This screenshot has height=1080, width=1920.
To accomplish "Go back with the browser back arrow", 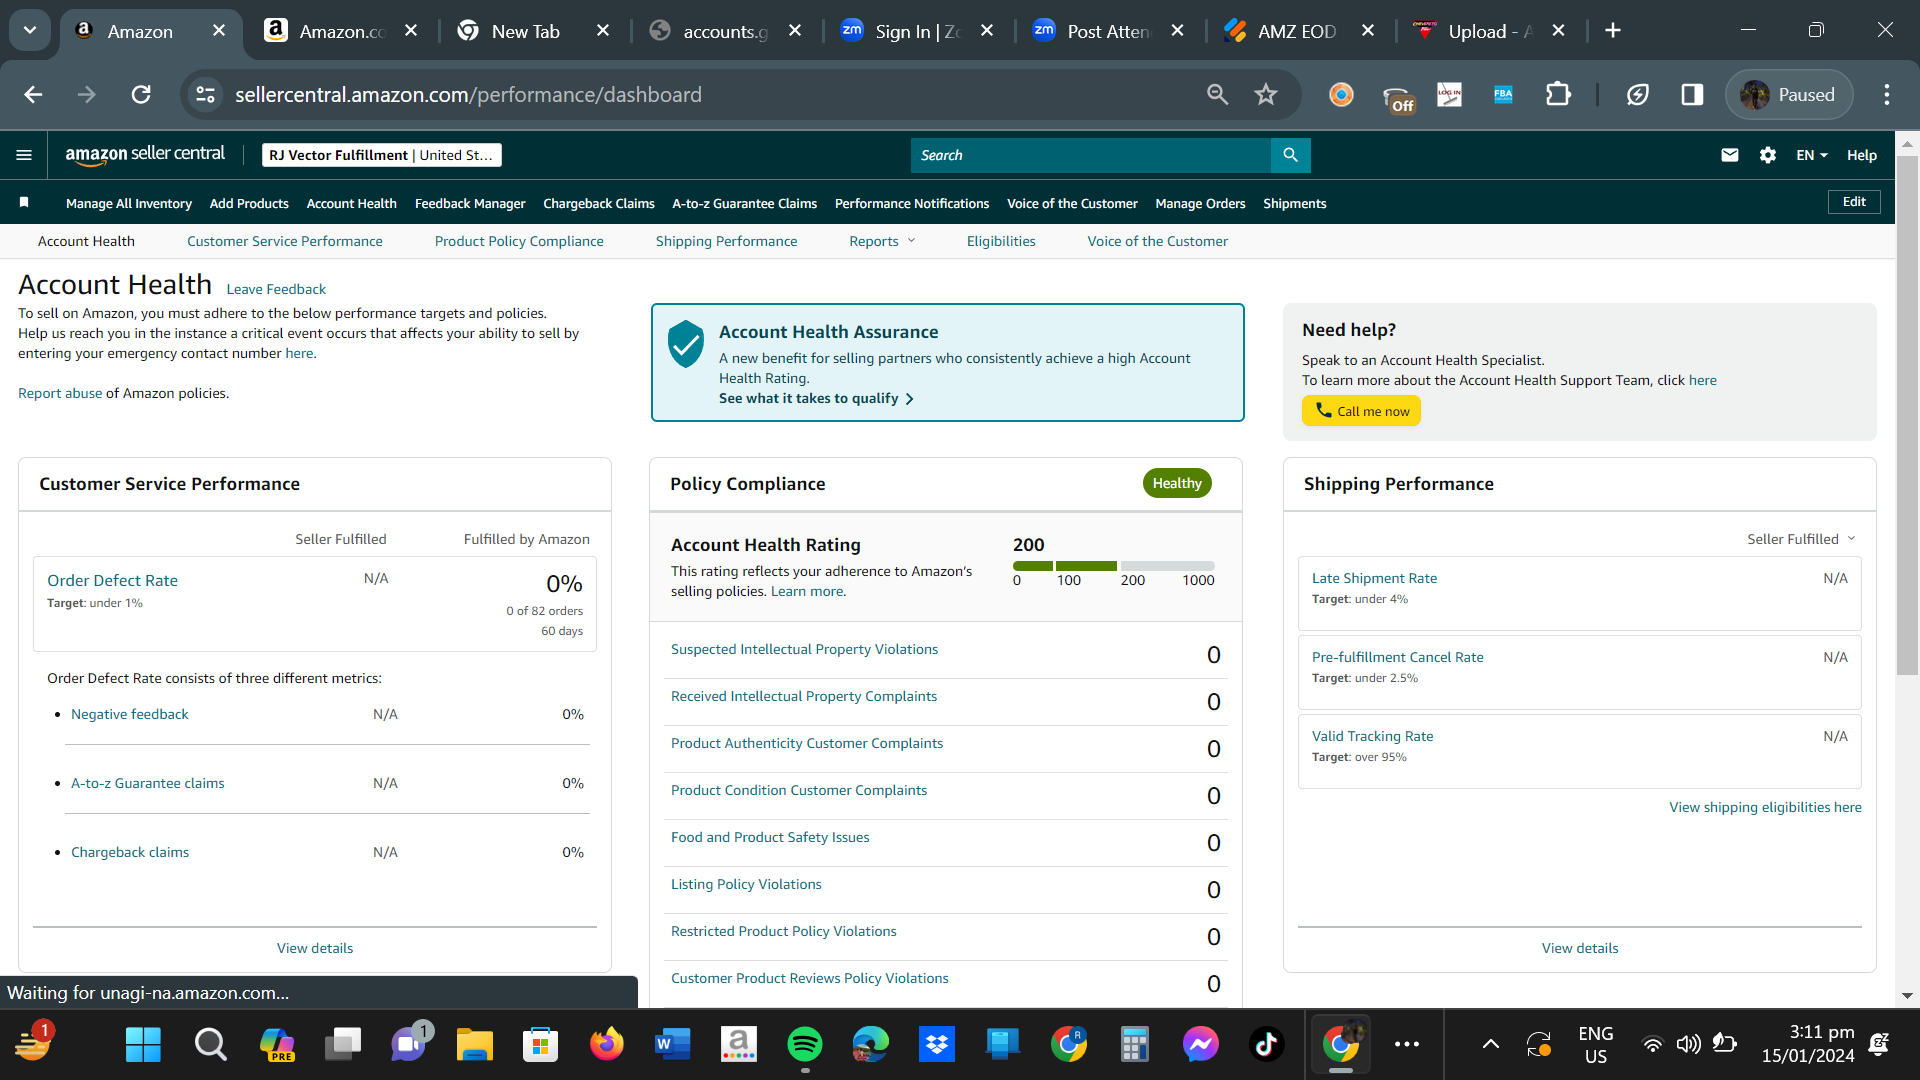I will pyautogui.click(x=33, y=94).
